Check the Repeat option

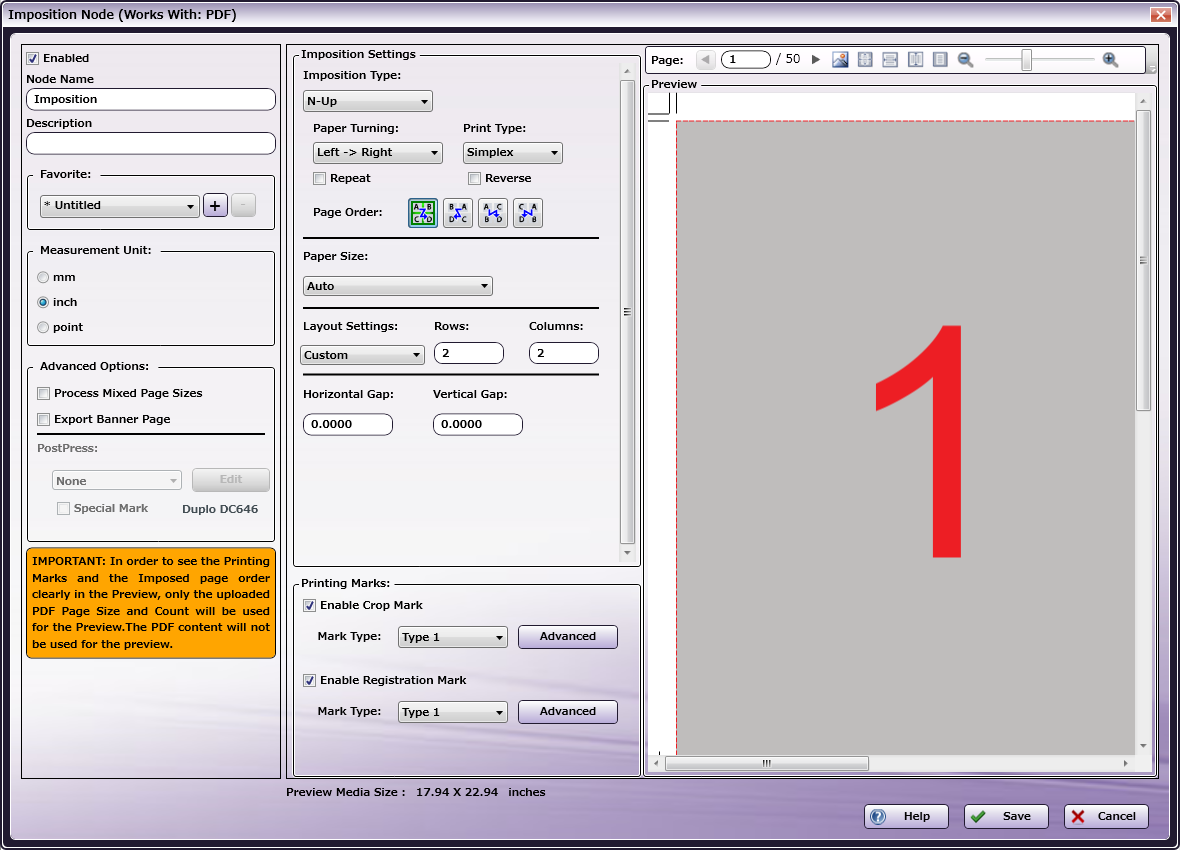tap(320, 178)
